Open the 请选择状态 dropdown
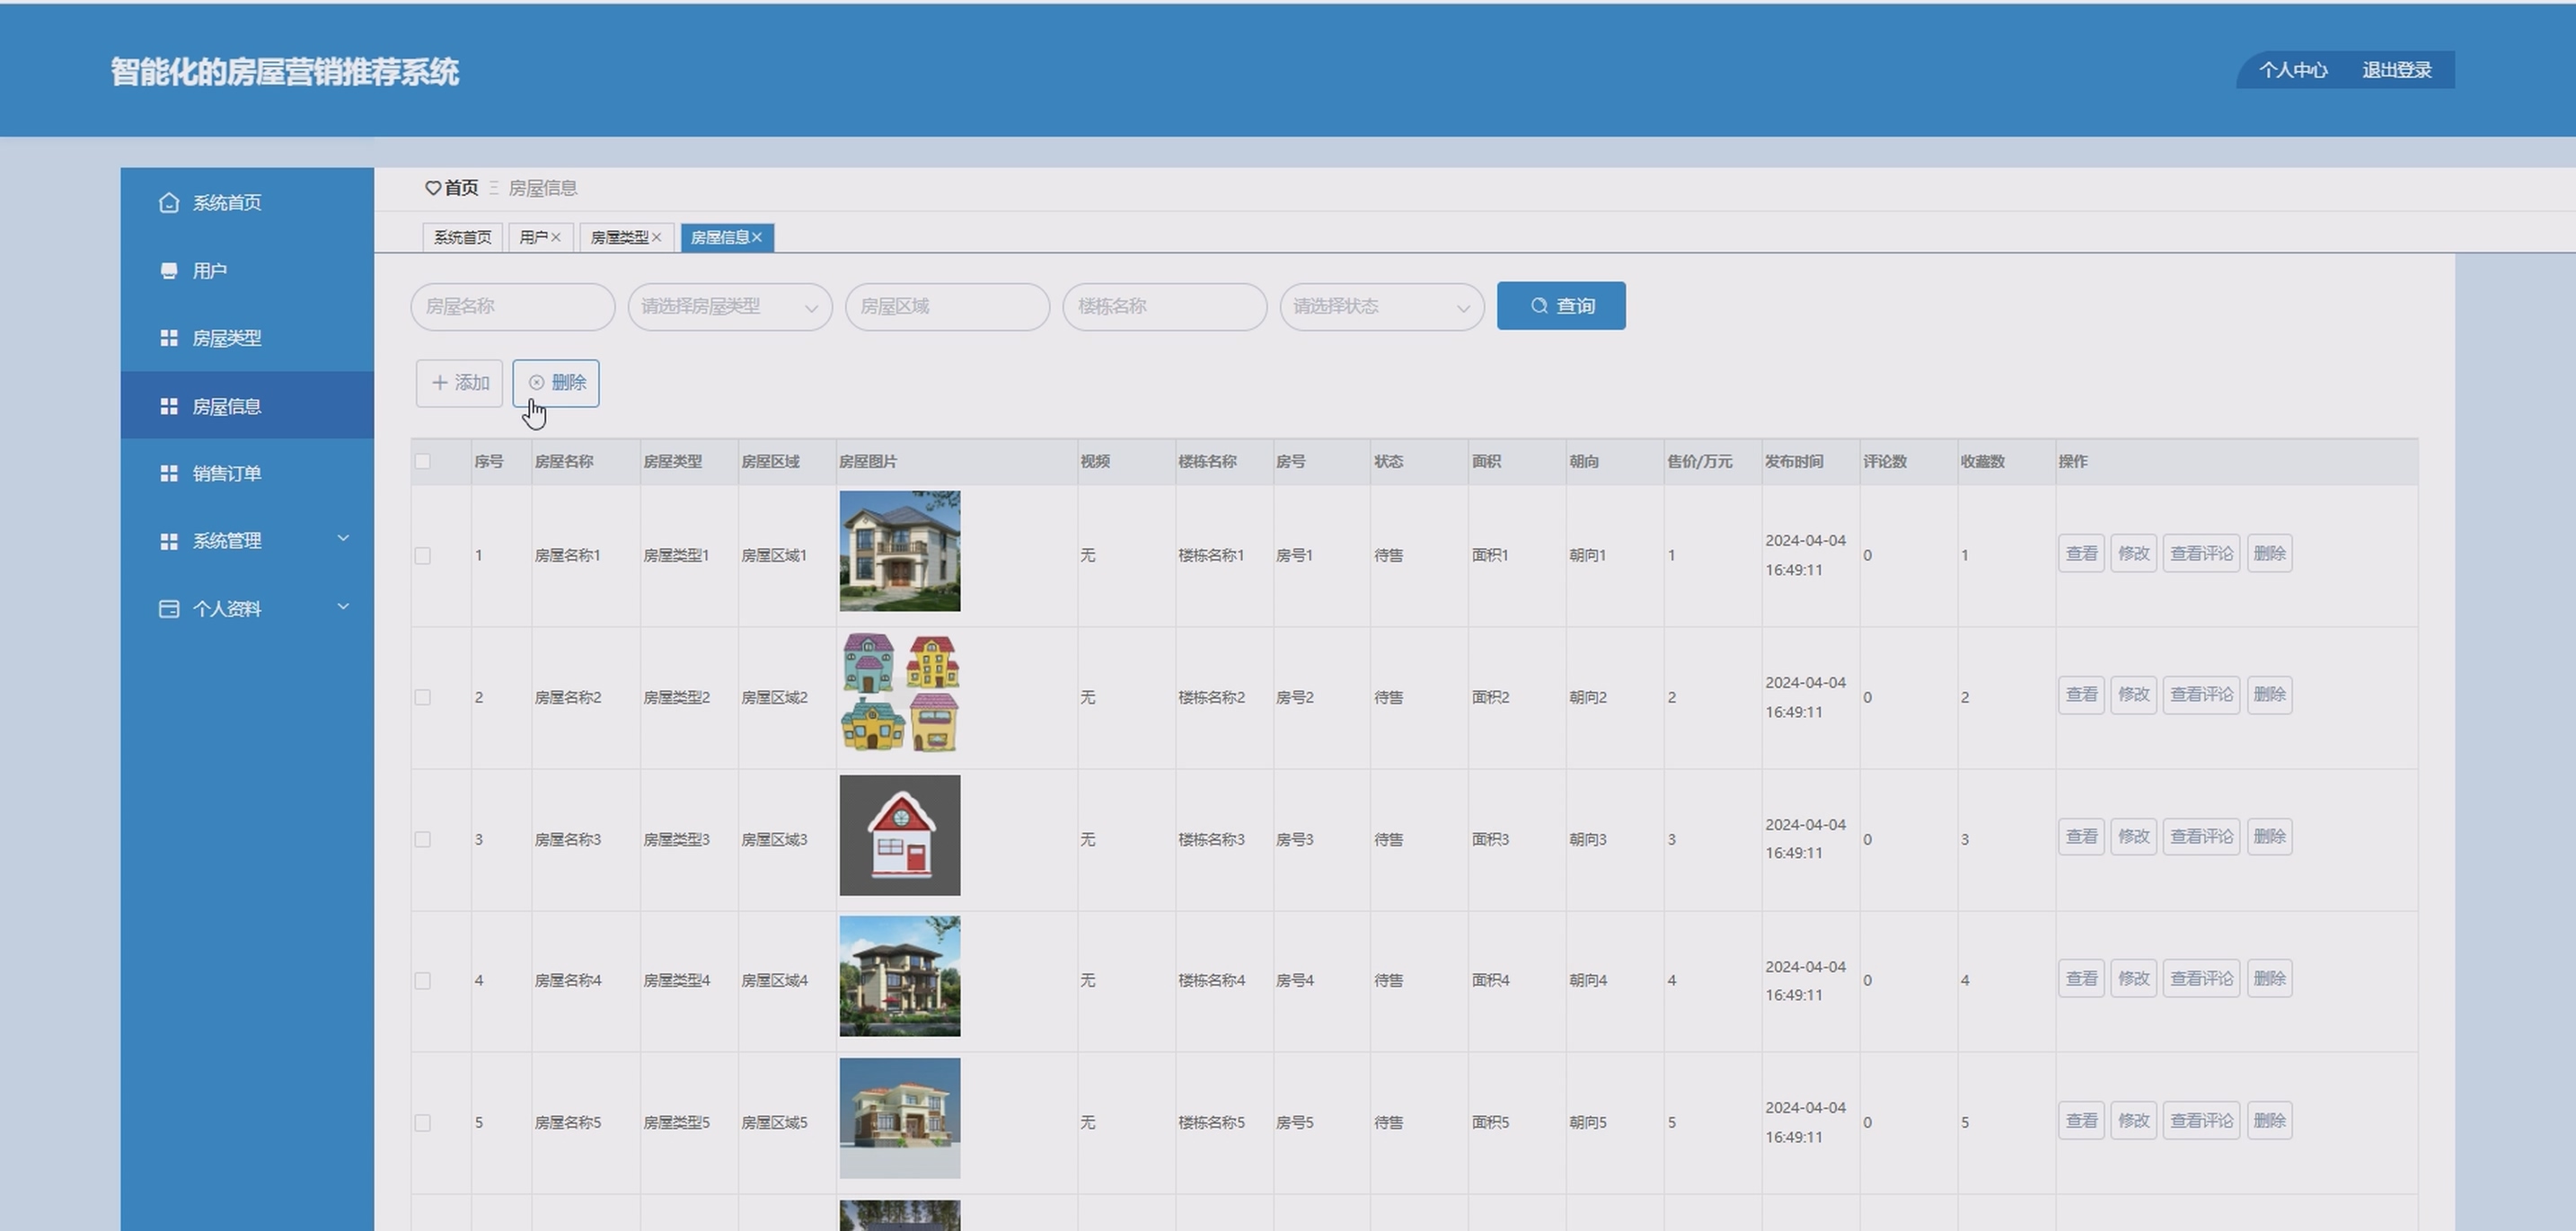2576x1231 pixels. click(1382, 306)
